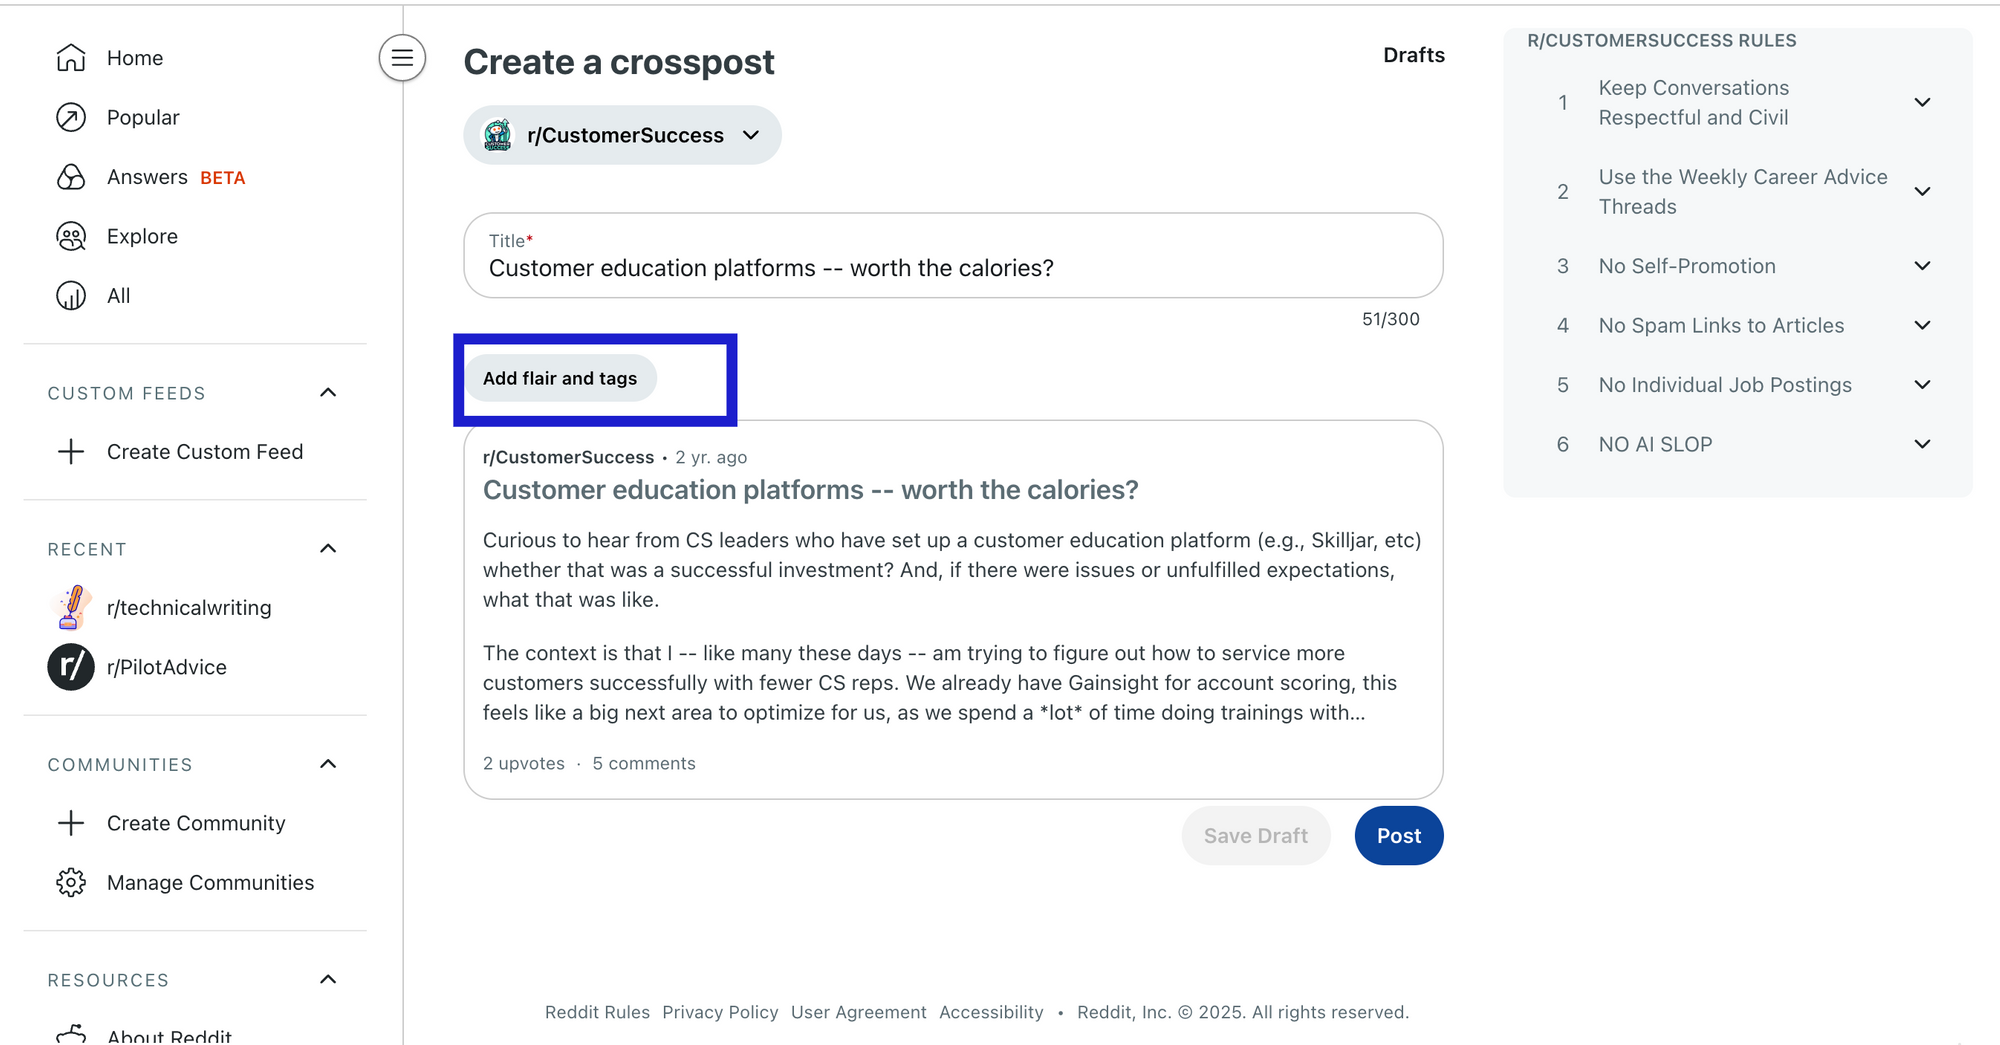Open Answers BETA from the sidebar
Screen dimensions: 2000x1045
pos(71,177)
